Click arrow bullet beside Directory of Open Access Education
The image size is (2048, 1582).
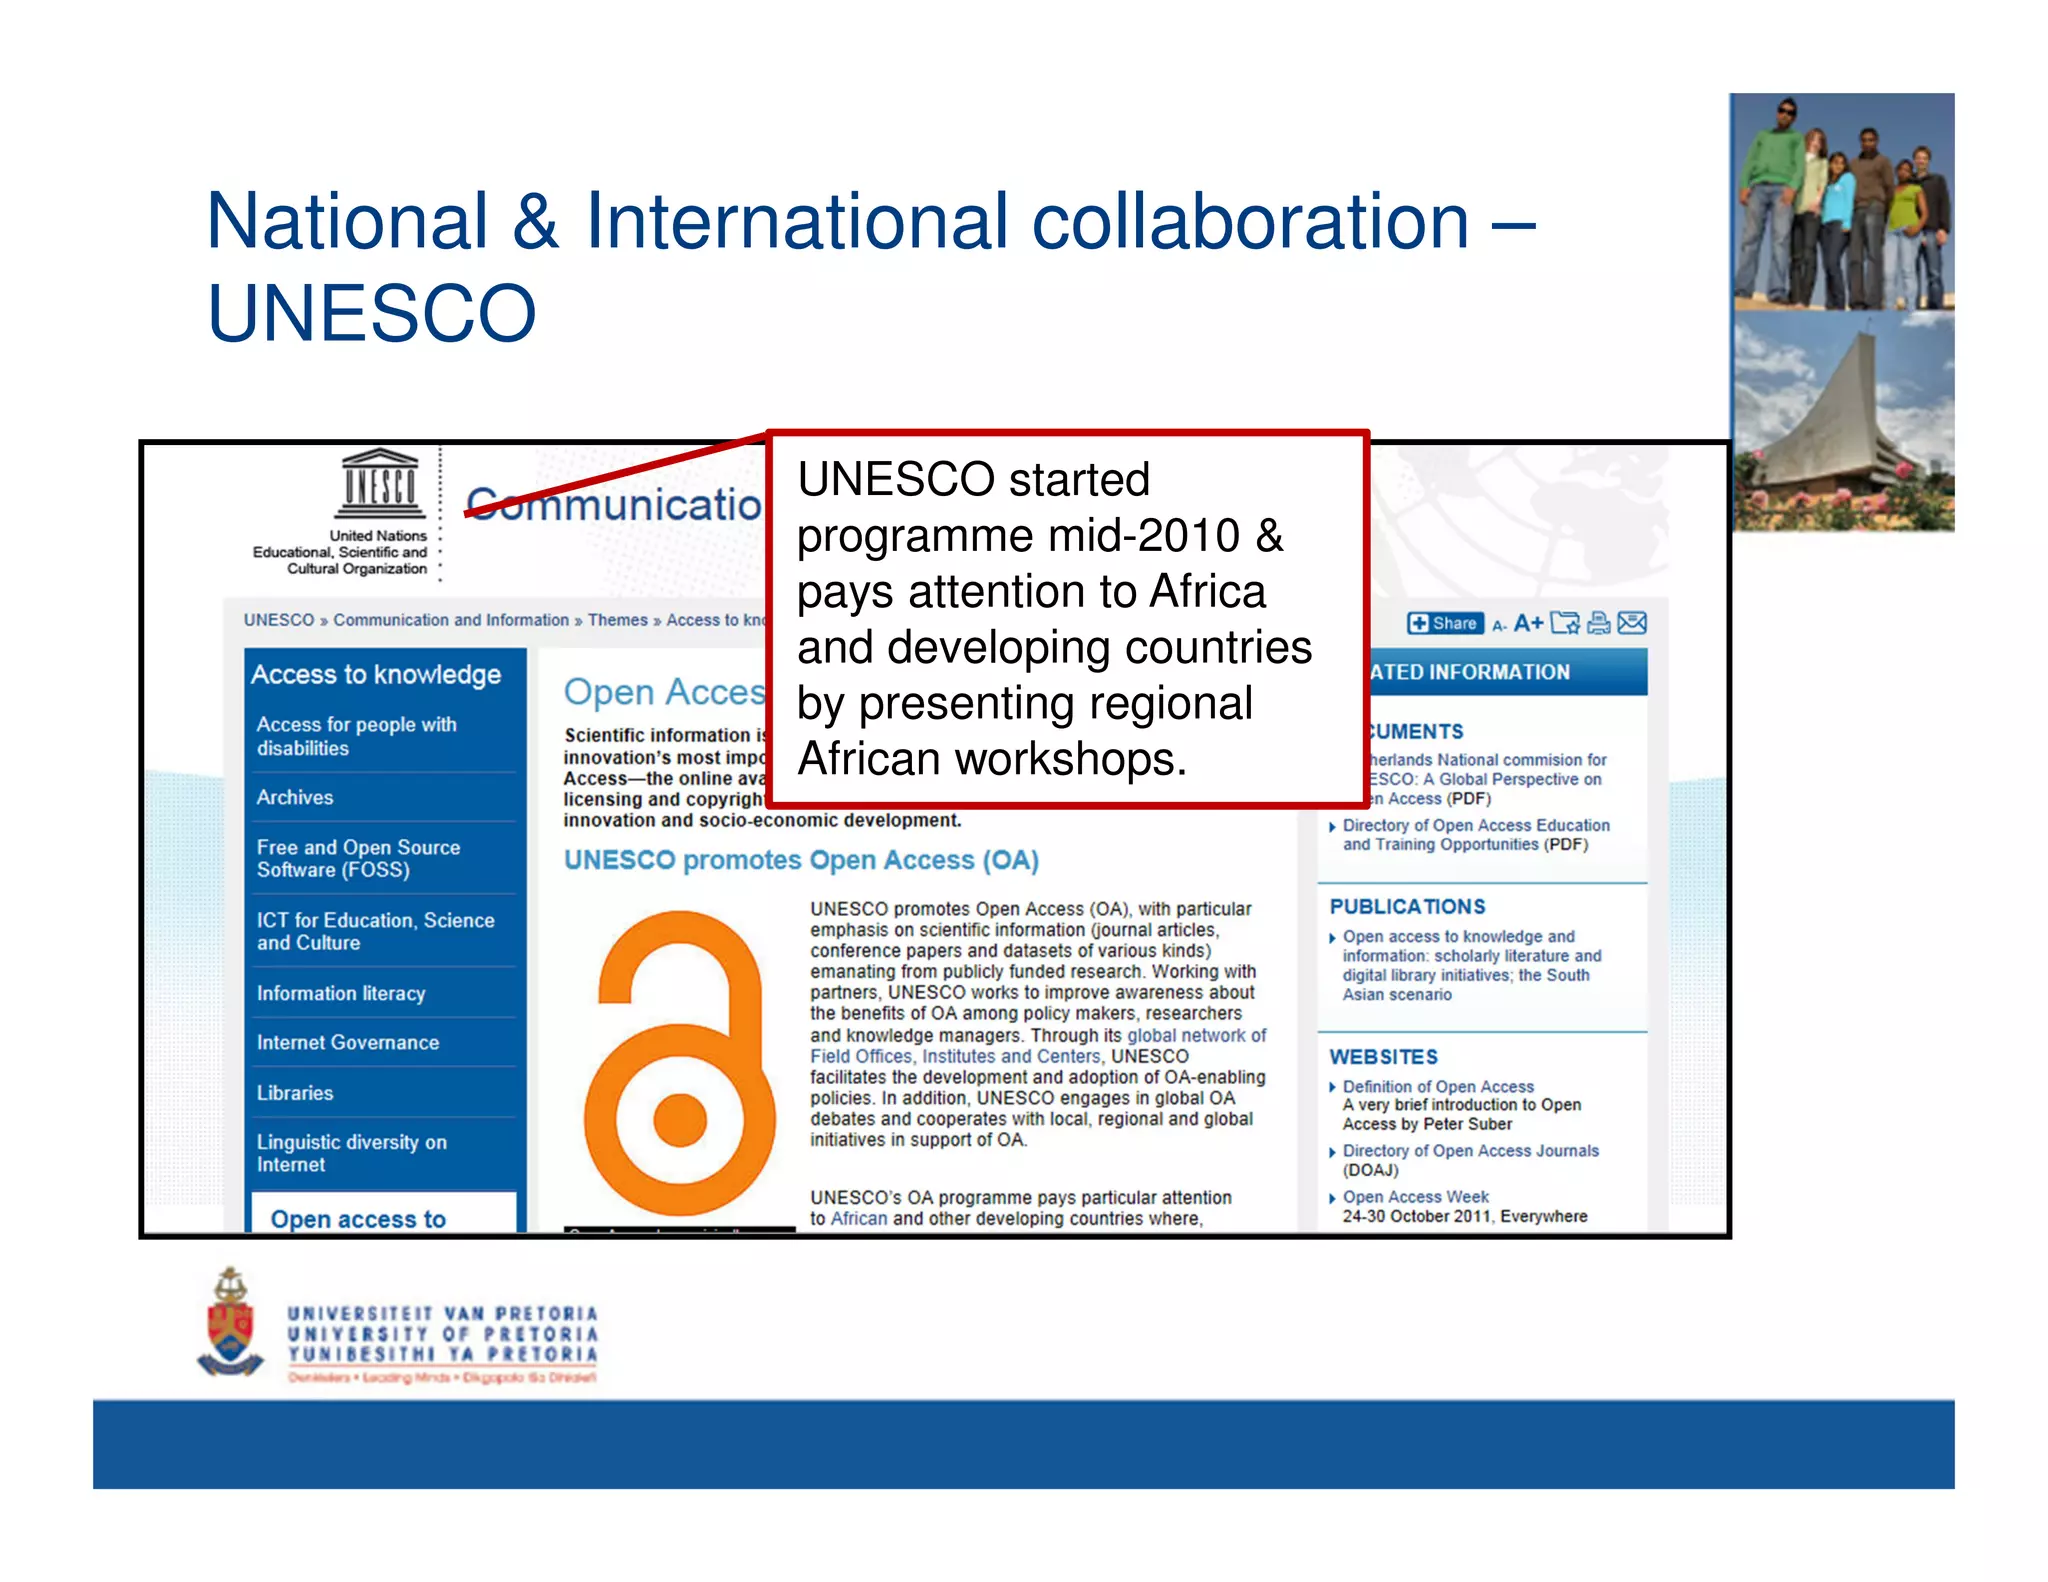click(1333, 827)
